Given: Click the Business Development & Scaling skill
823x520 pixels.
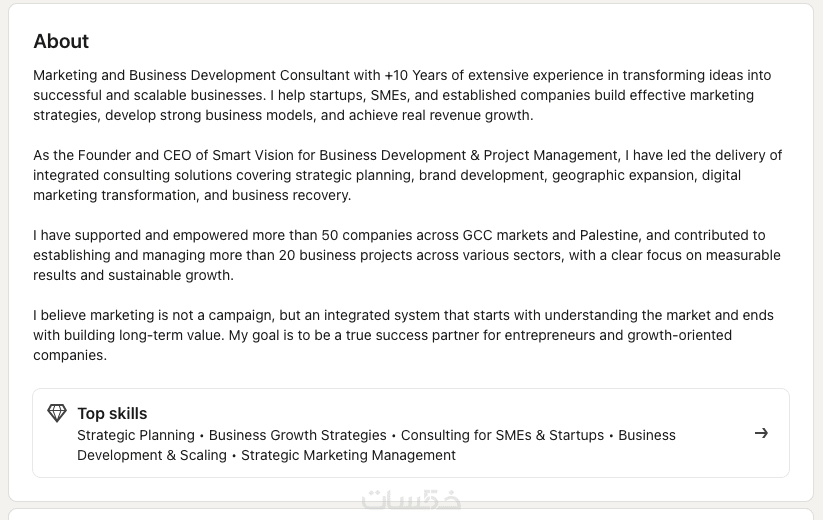Looking at the screenshot, I should (152, 455).
